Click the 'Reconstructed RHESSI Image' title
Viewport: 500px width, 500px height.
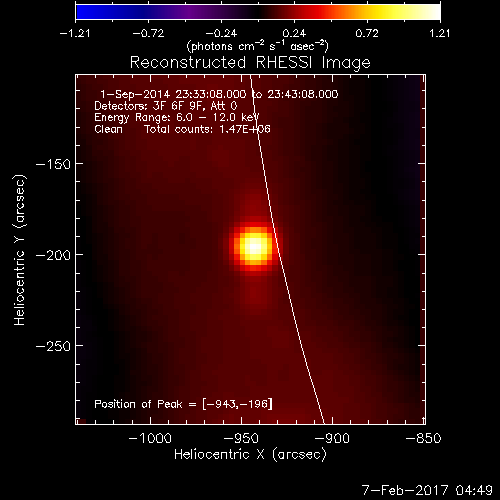[250, 63]
